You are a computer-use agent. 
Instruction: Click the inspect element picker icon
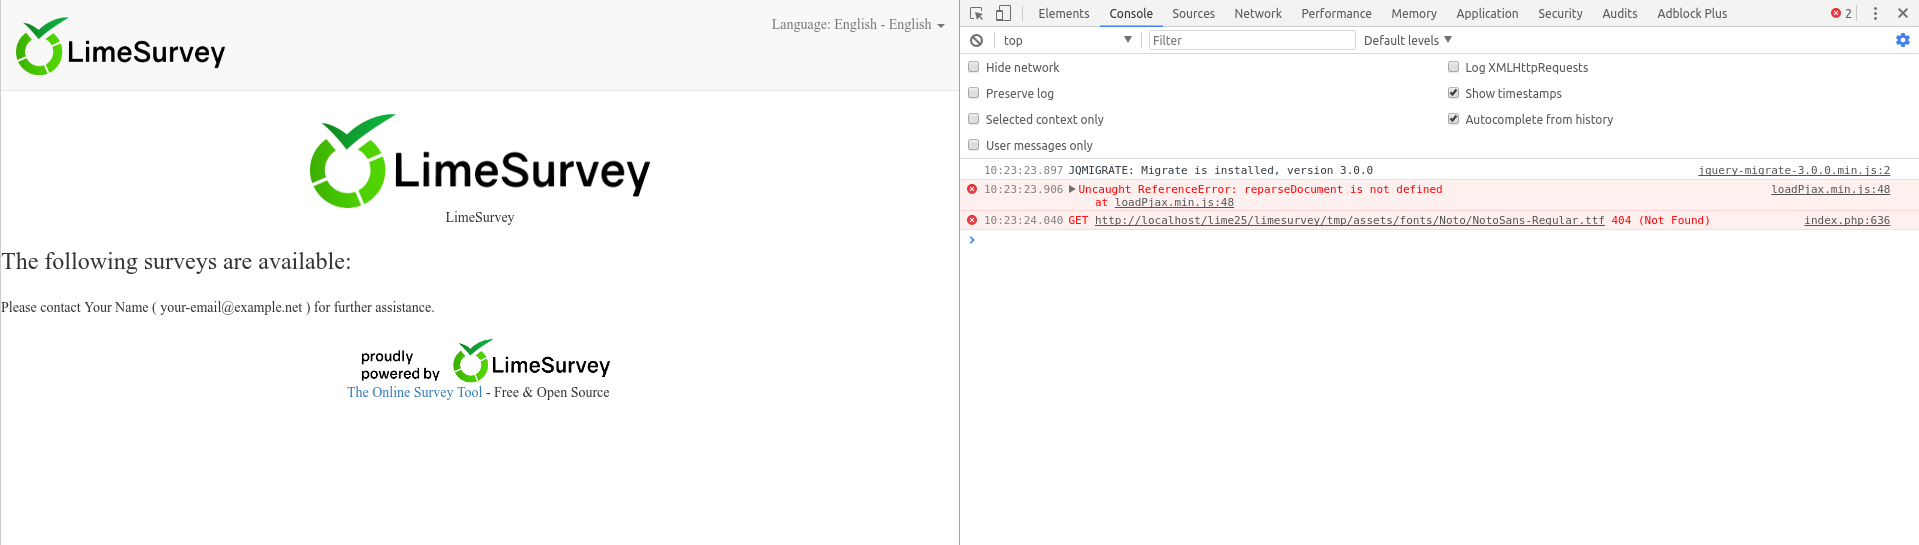pyautogui.click(x=977, y=14)
